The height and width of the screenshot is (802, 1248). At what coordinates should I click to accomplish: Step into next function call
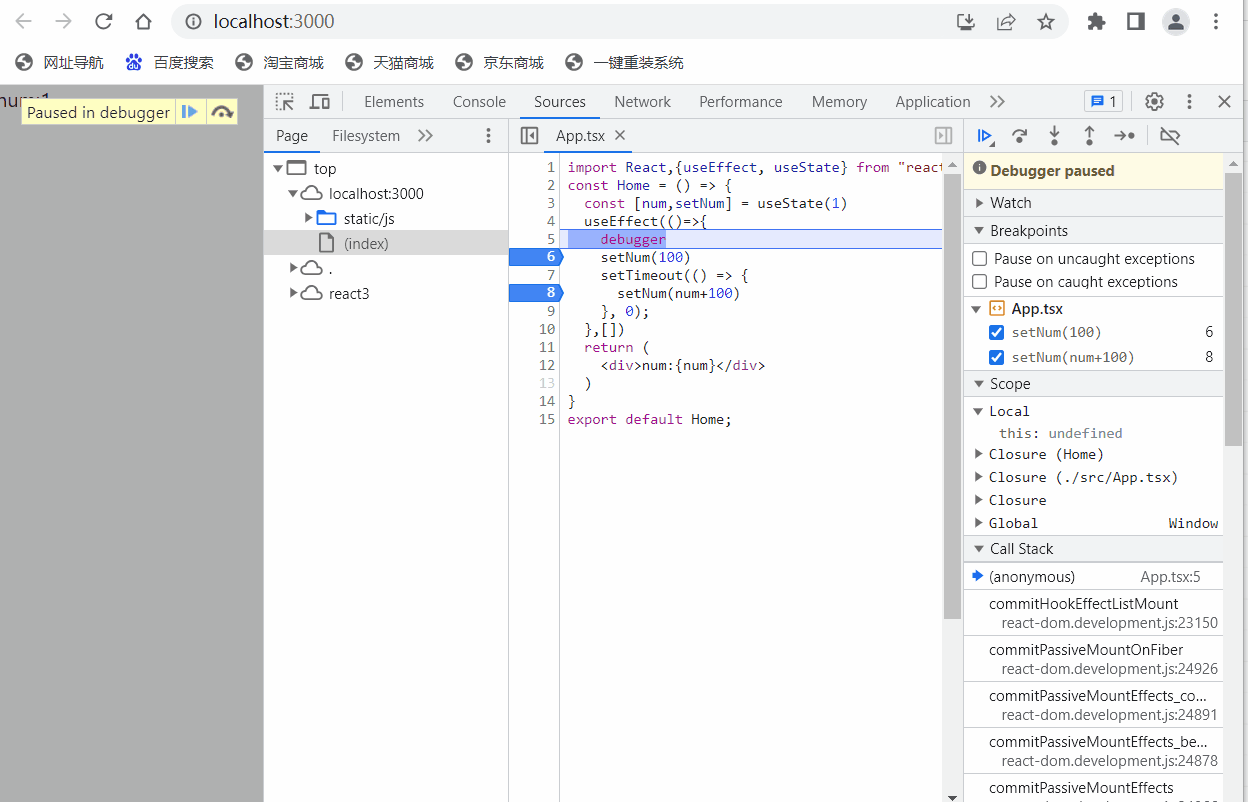[x=1054, y=135]
